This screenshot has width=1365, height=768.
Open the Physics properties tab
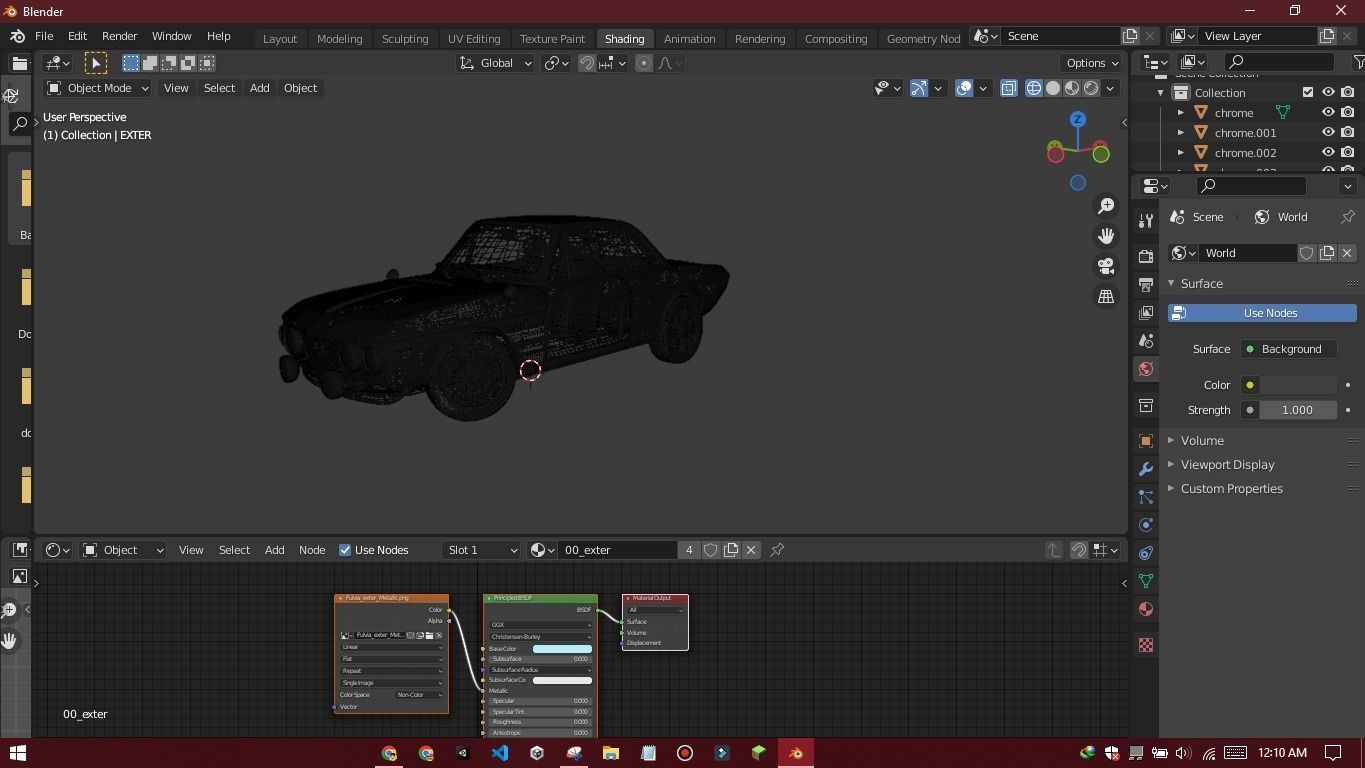click(x=1146, y=525)
